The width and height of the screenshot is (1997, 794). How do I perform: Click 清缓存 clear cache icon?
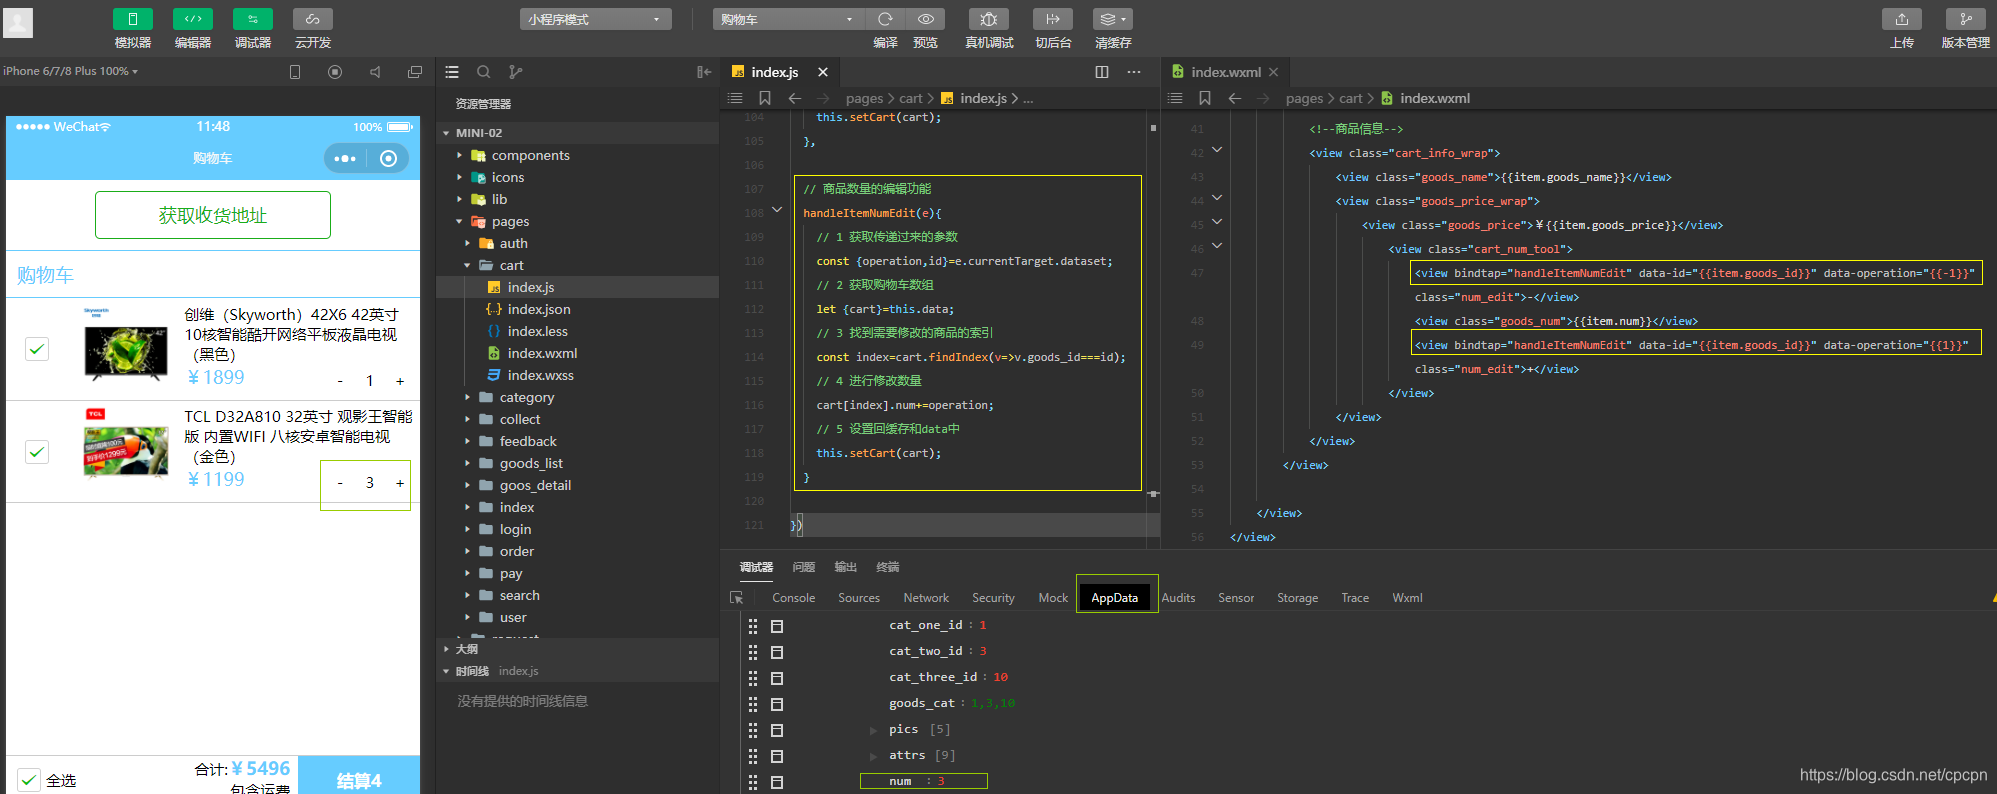[1113, 19]
